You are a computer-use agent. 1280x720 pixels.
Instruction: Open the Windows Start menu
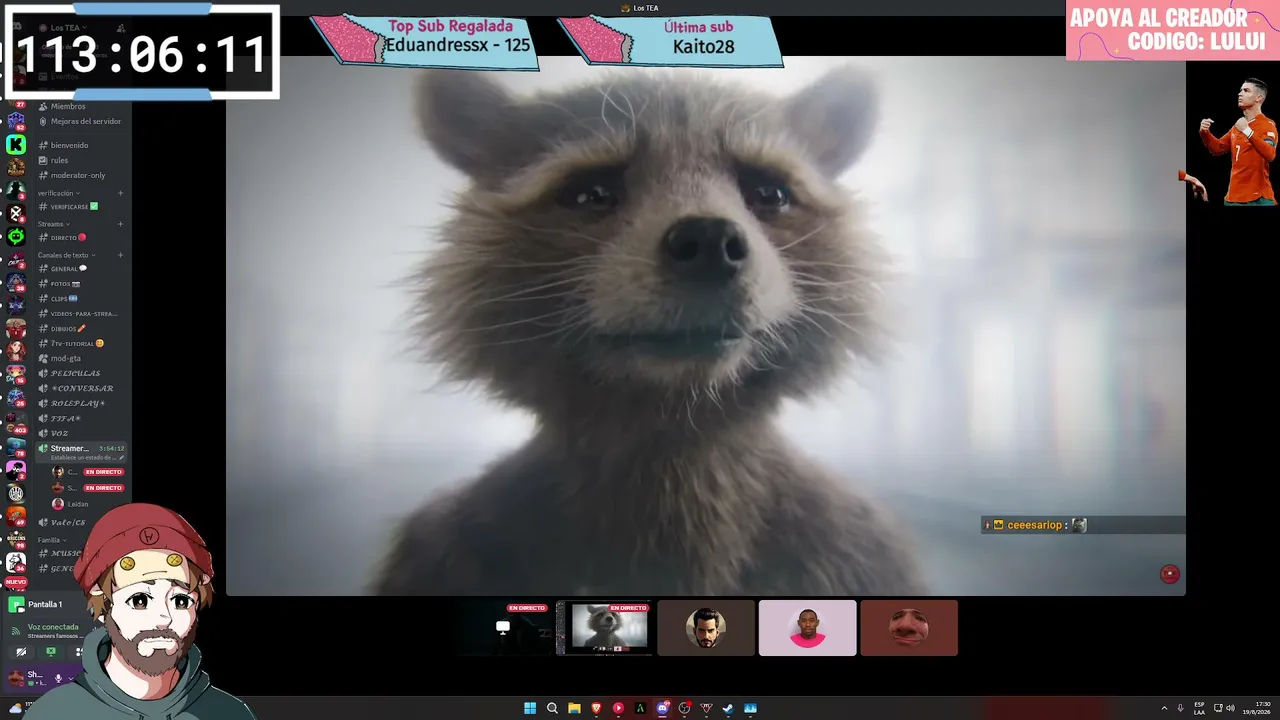coord(530,708)
